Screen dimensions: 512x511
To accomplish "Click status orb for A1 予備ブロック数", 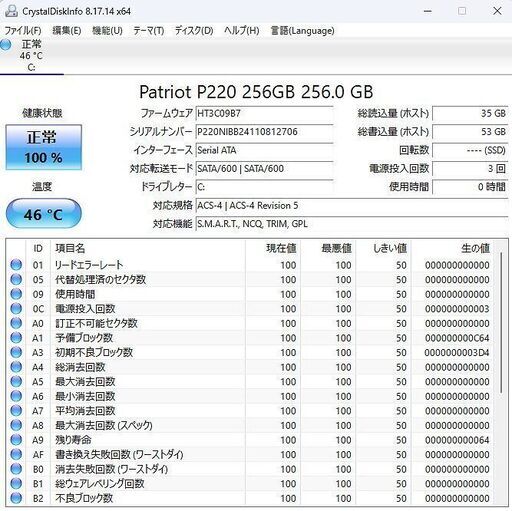I will click(x=16, y=338).
